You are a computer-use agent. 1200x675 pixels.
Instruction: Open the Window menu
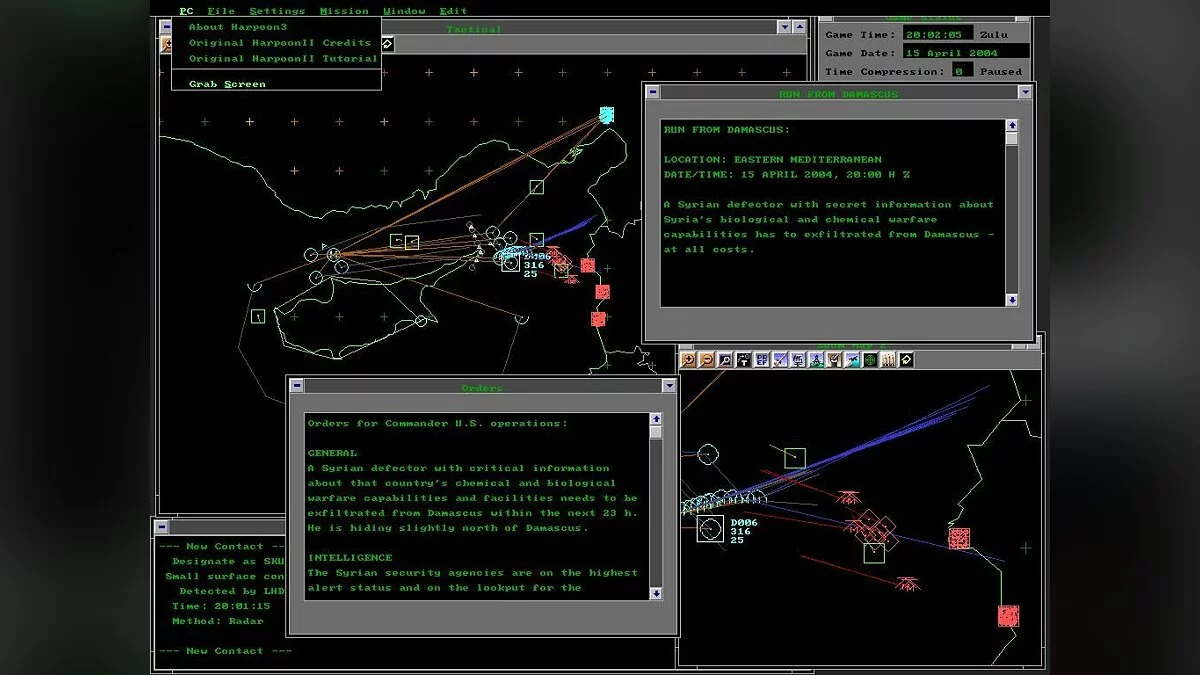click(404, 11)
